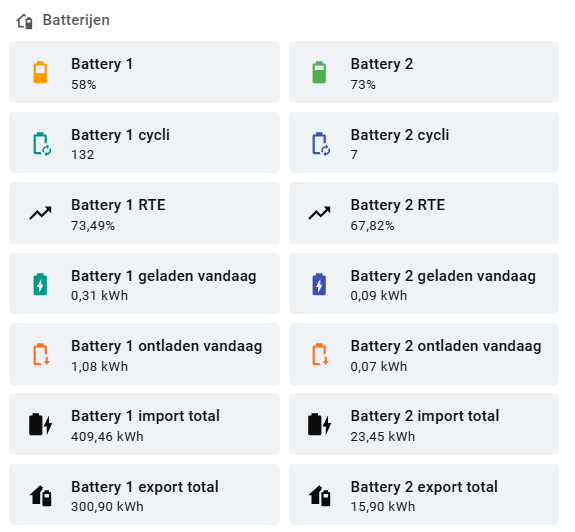Screen dimensions: 575x532
Task: Show the Battery 2 export total tile
Action: [x=424, y=495]
